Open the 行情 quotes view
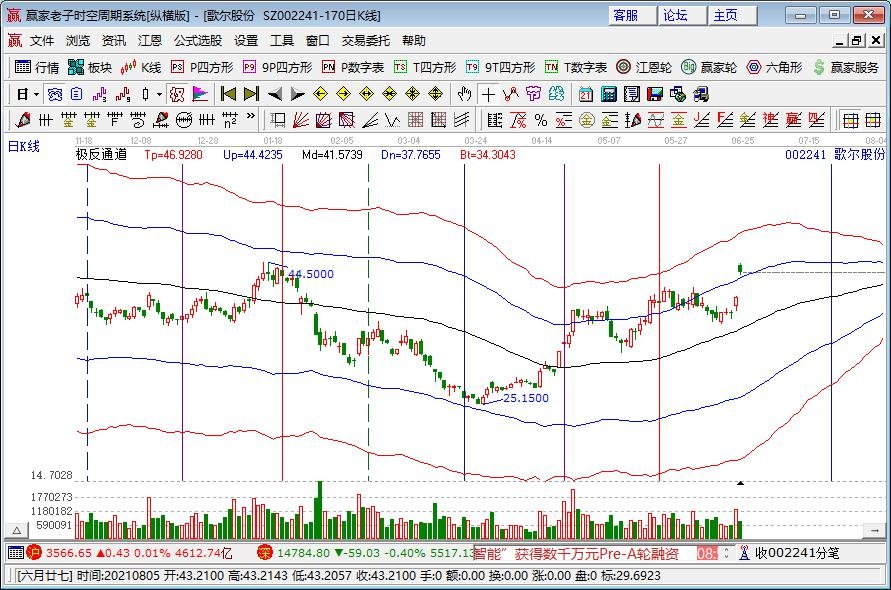The width and height of the screenshot is (891, 590). (x=37, y=68)
